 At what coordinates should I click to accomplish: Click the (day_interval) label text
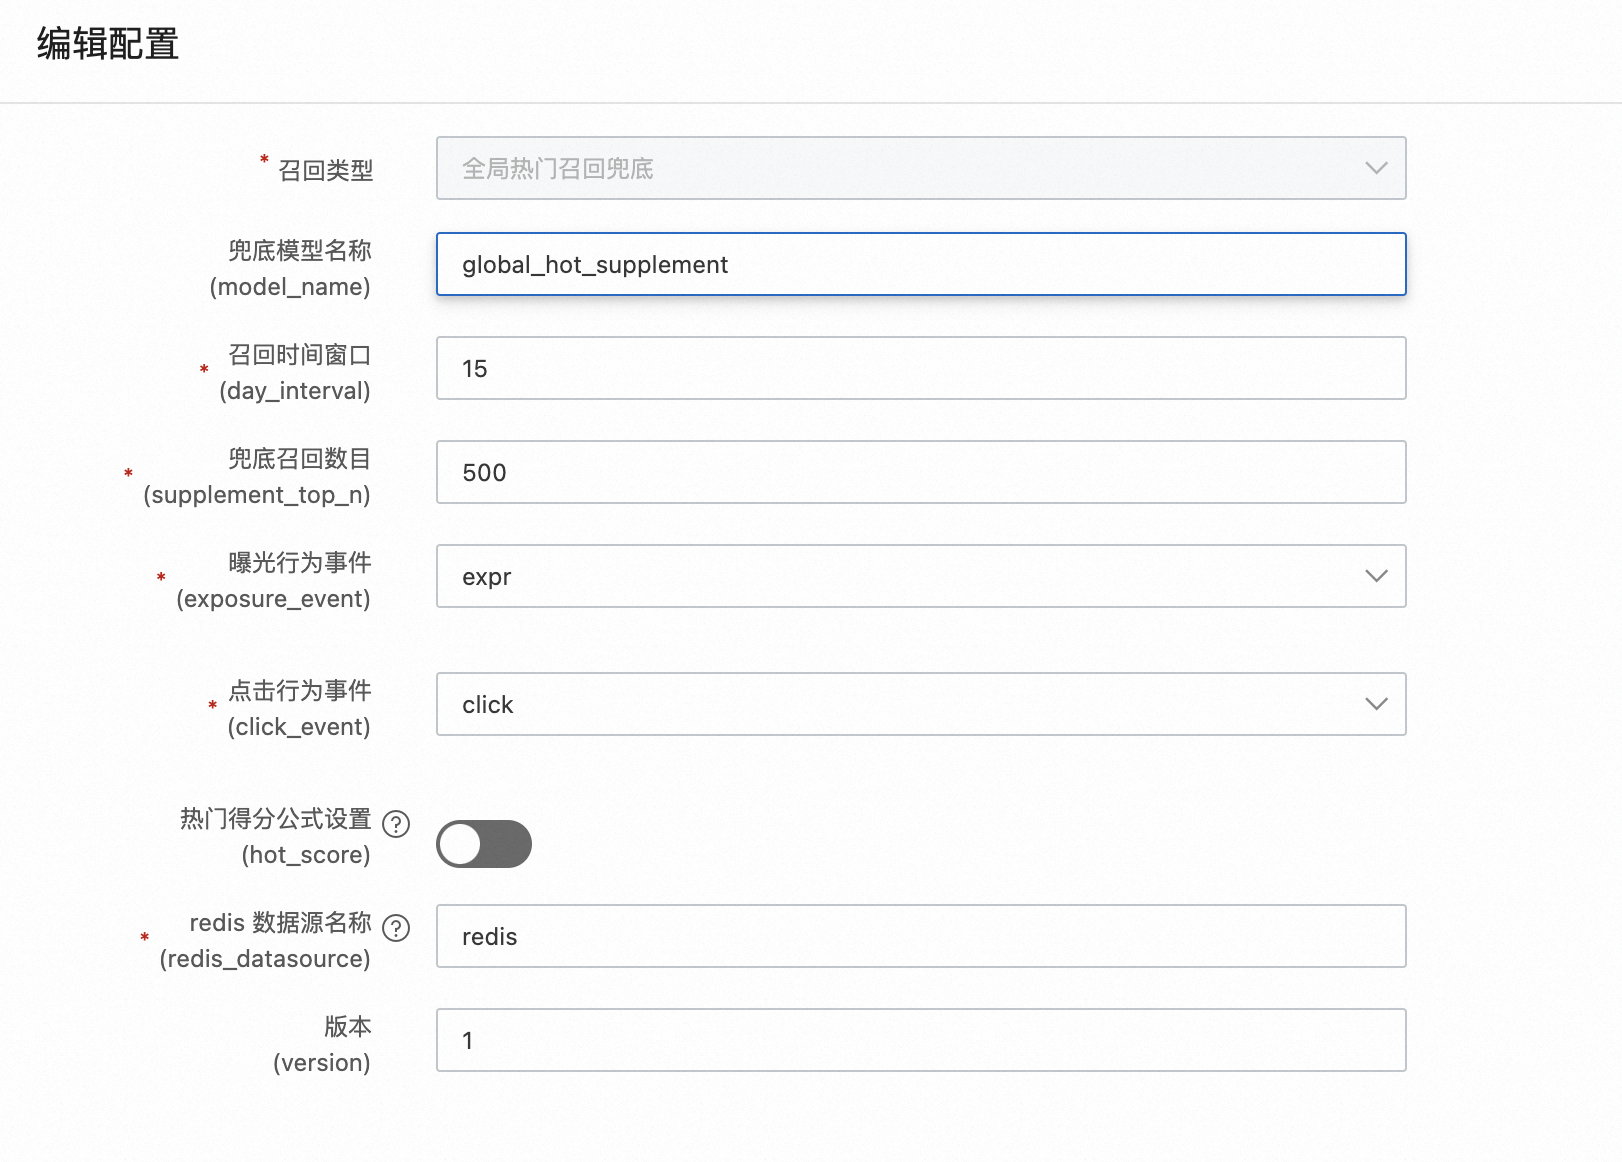point(295,391)
